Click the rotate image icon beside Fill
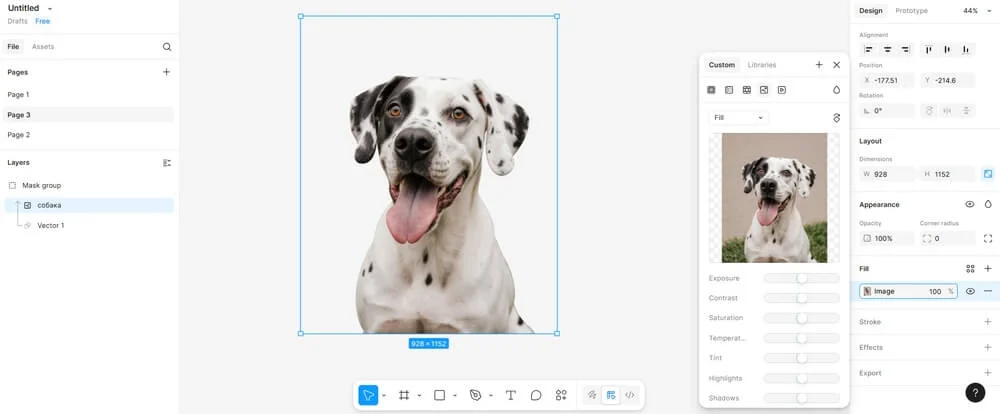Viewport: 1000px width, 414px height. click(836, 118)
